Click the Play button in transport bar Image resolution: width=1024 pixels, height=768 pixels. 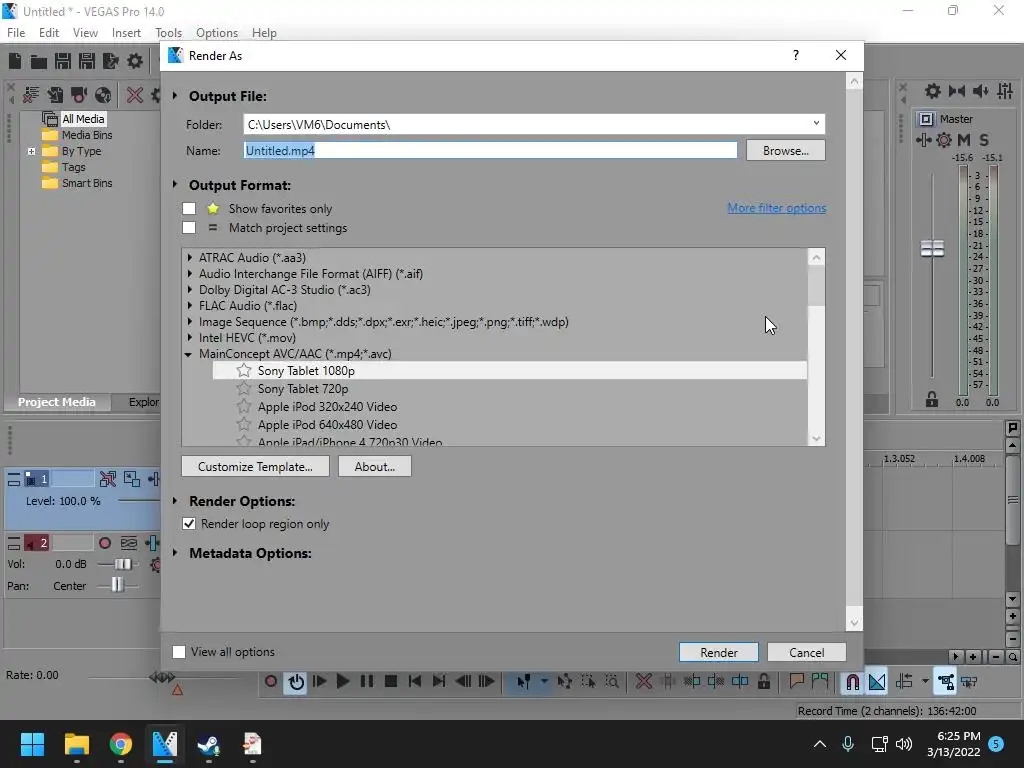click(x=343, y=681)
